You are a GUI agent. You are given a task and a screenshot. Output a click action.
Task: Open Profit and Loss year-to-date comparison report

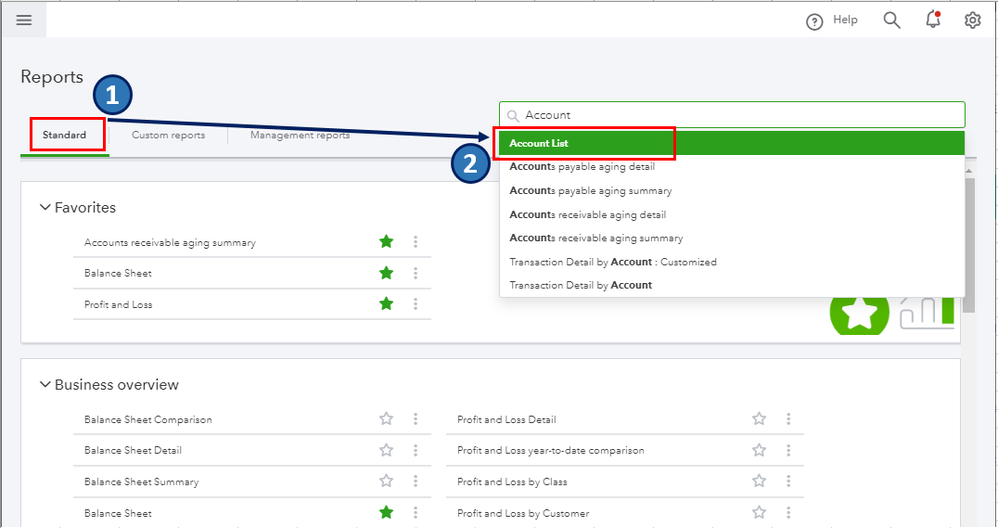coord(550,450)
